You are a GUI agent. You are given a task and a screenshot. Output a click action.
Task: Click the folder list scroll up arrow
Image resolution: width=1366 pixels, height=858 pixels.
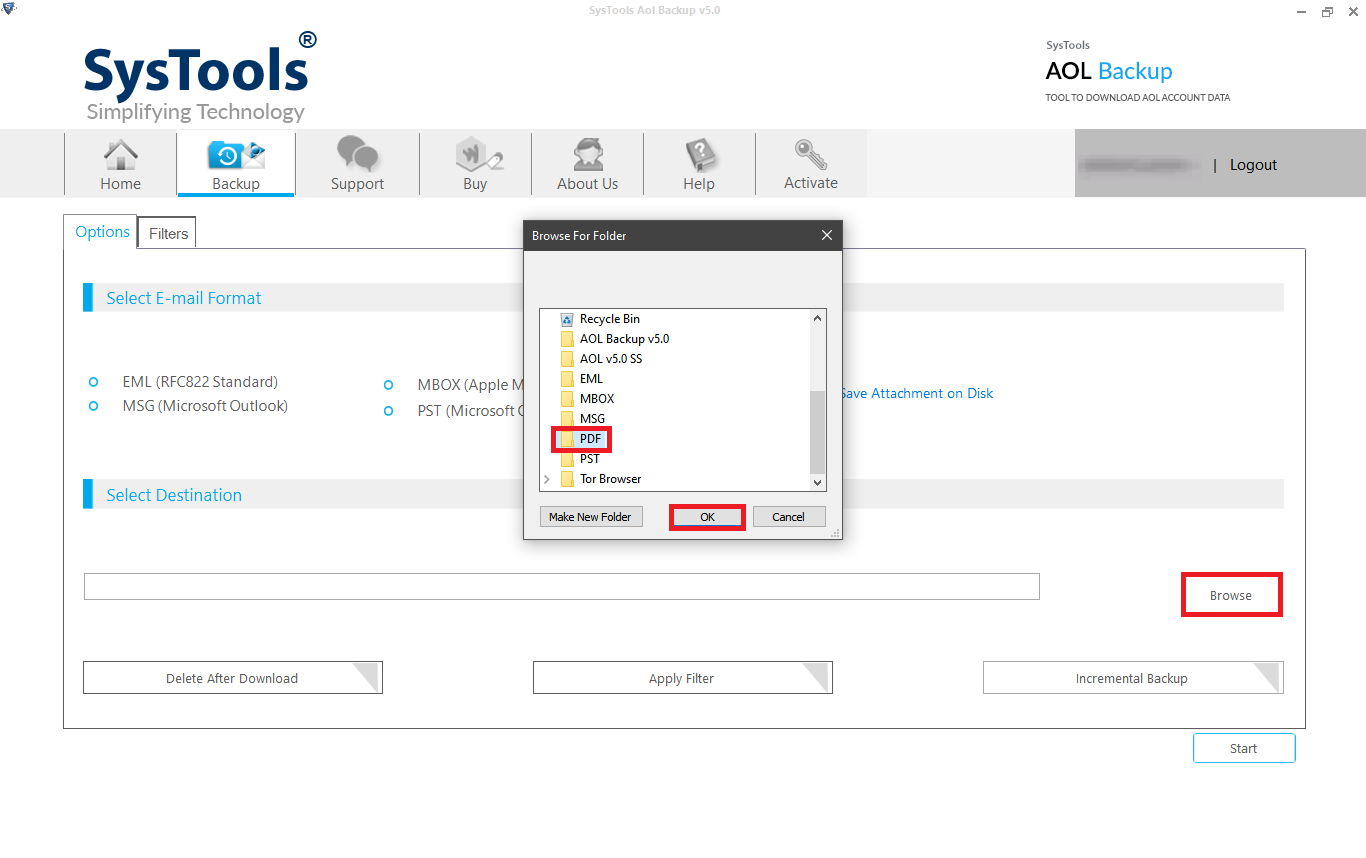[x=818, y=319]
